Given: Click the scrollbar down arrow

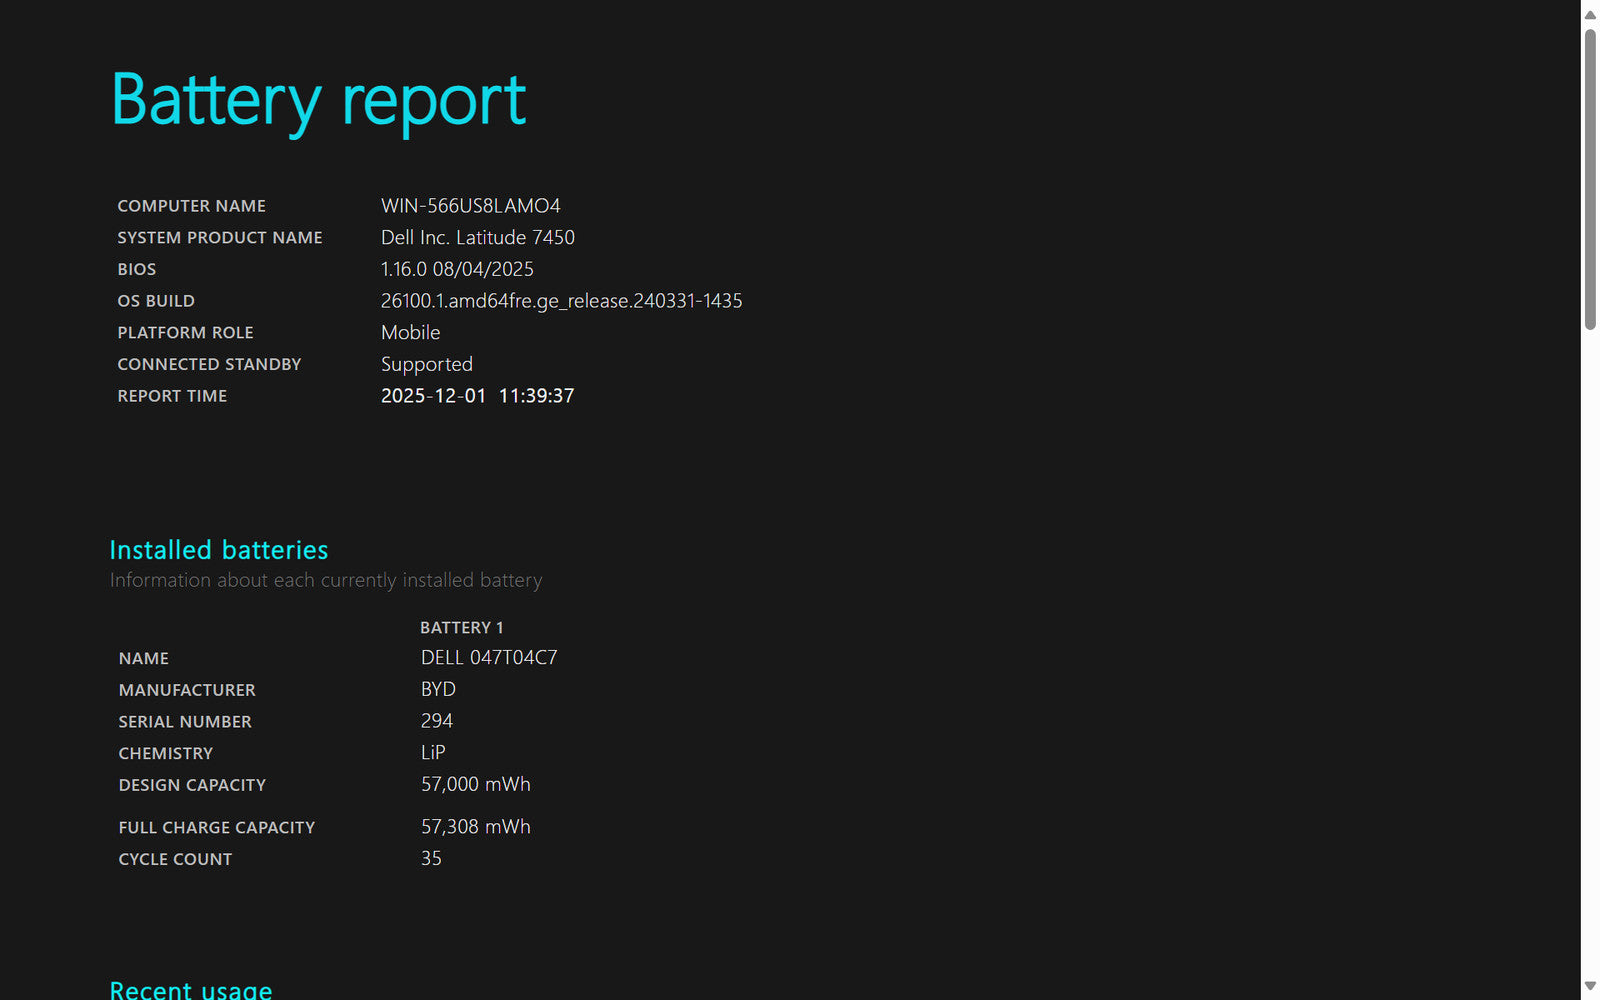Looking at the screenshot, I should tap(1590, 986).
